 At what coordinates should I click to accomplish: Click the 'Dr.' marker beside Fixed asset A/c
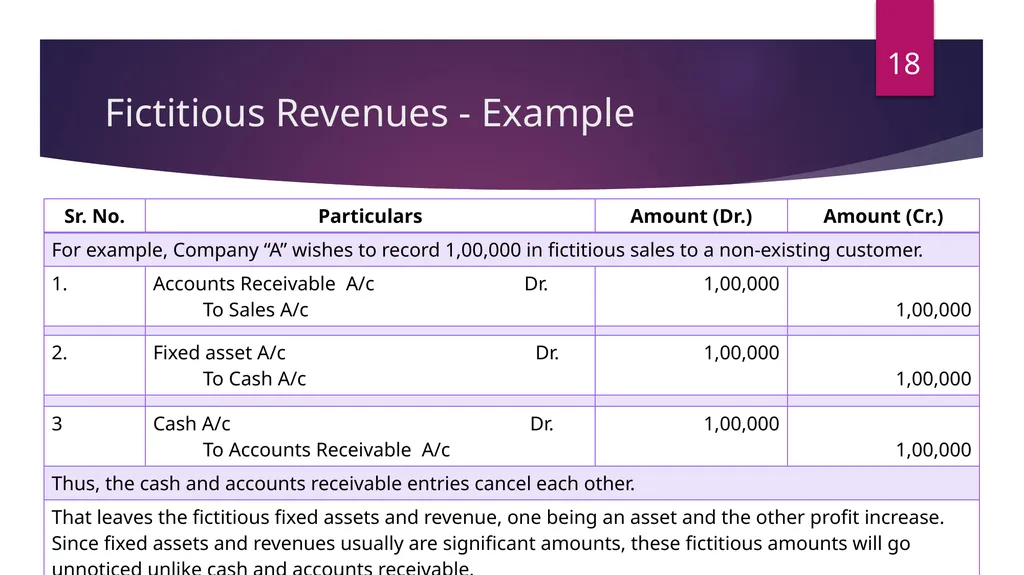(547, 353)
